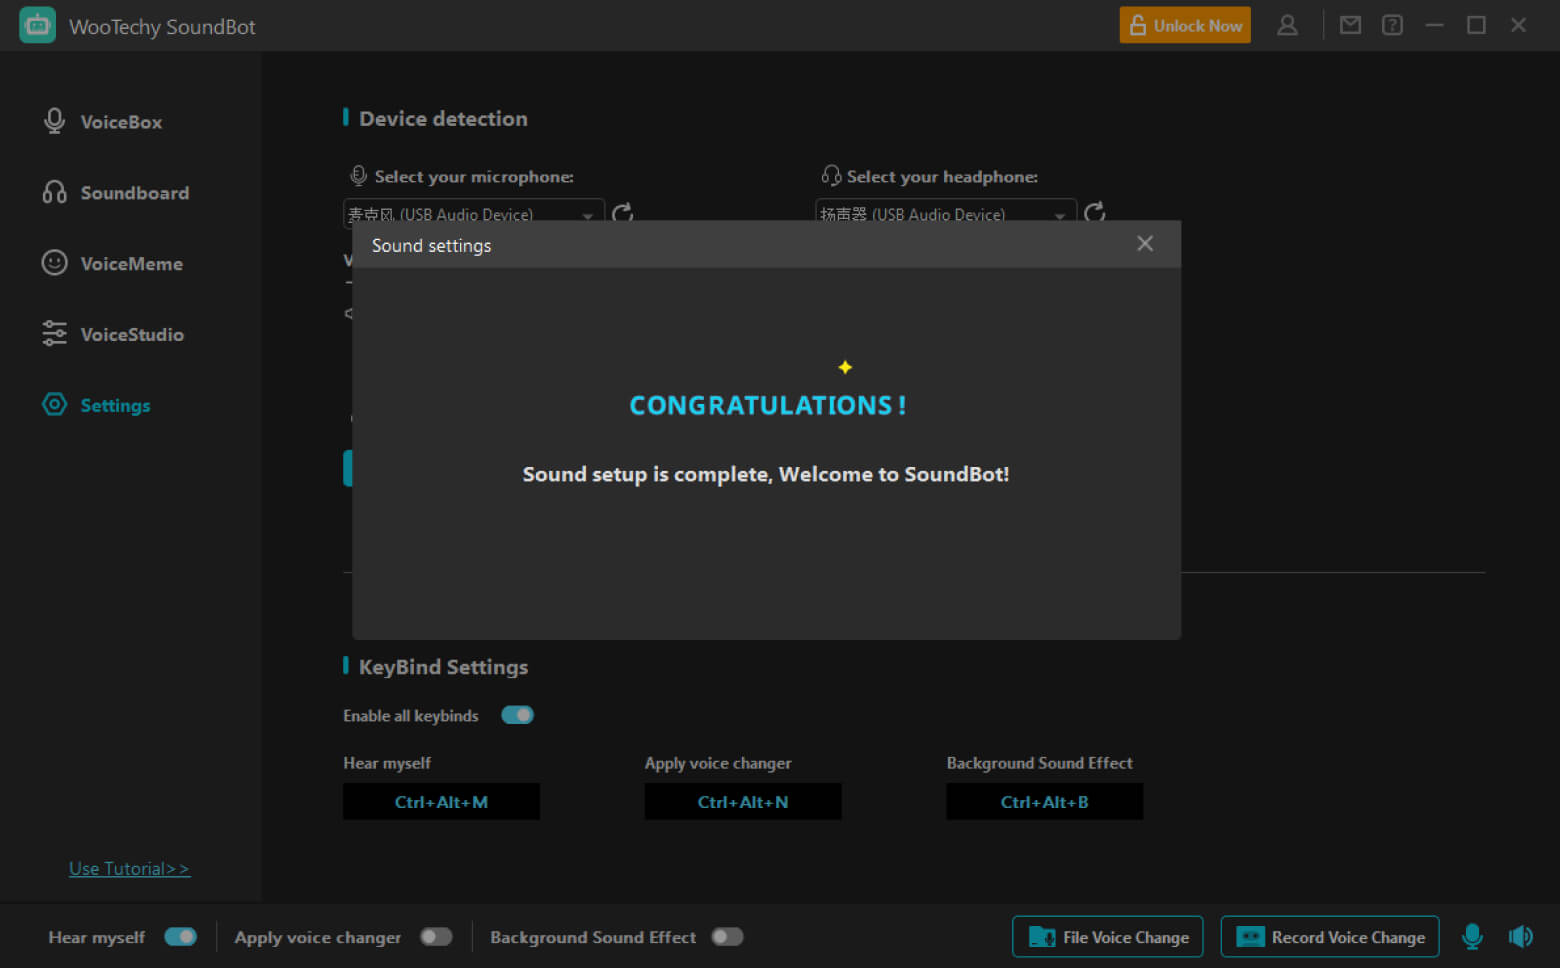
Task: Toggle the Hear myself switch off
Action: click(181, 937)
